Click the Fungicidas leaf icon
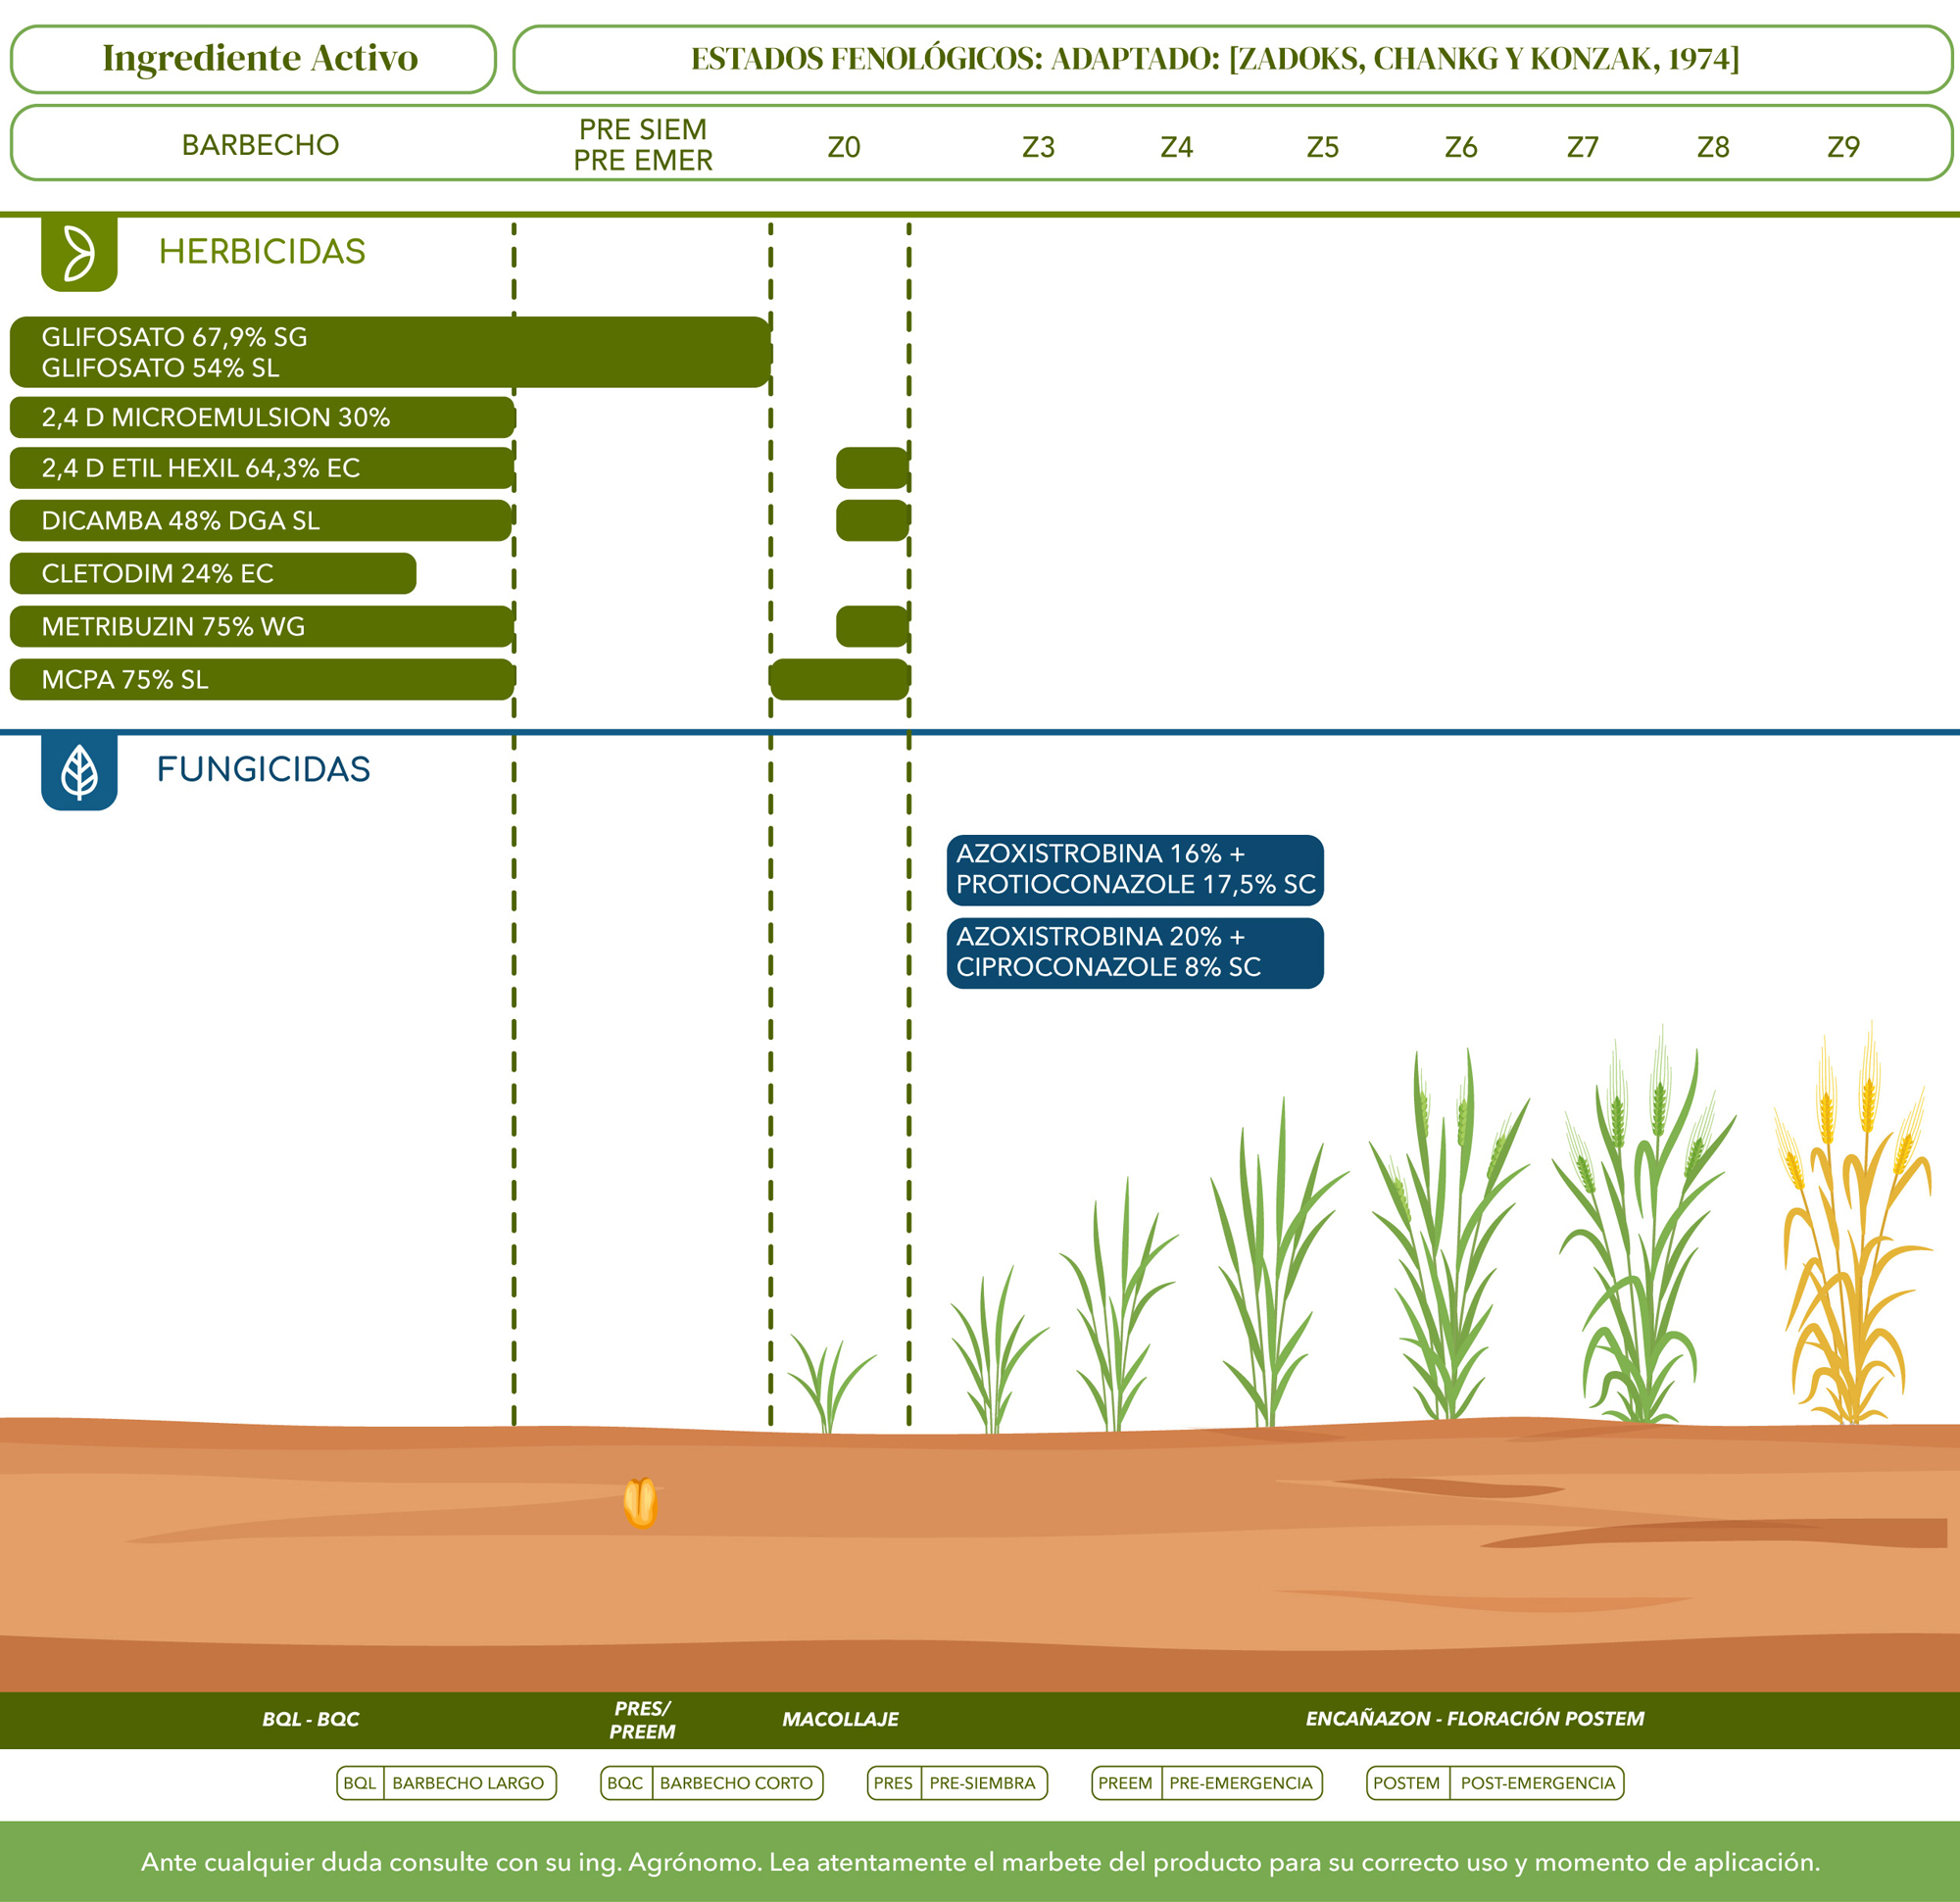1960x1902 pixels. (79, 771)
